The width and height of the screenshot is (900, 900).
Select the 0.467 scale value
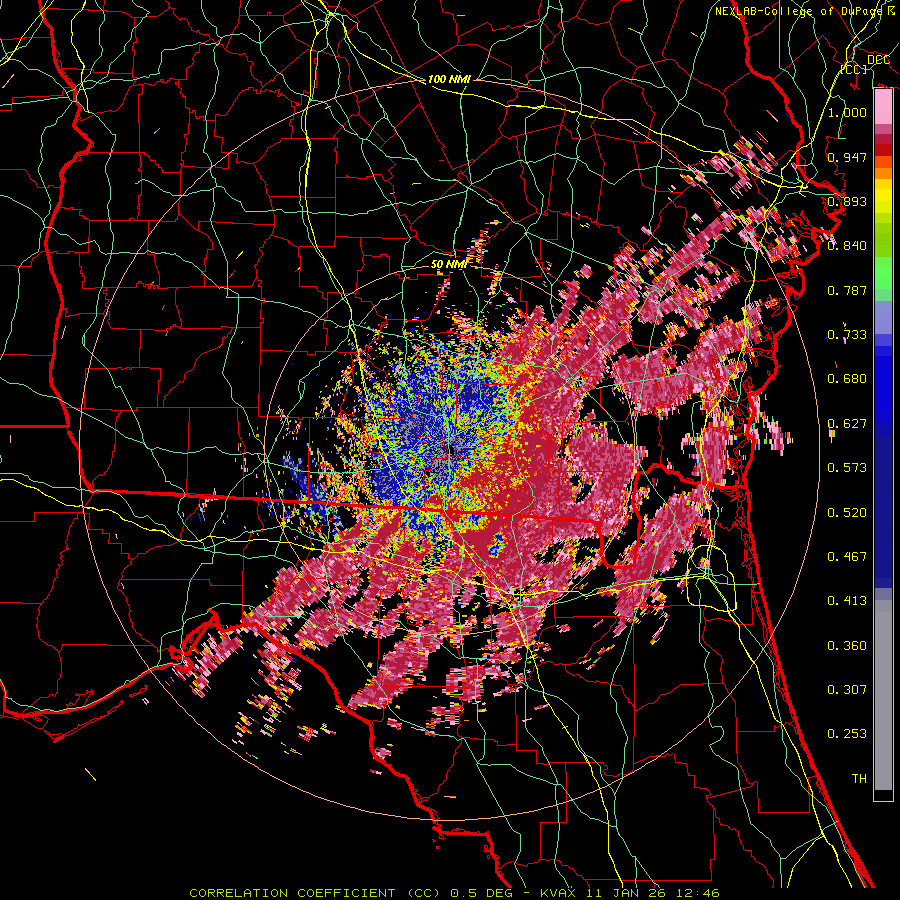847,557
